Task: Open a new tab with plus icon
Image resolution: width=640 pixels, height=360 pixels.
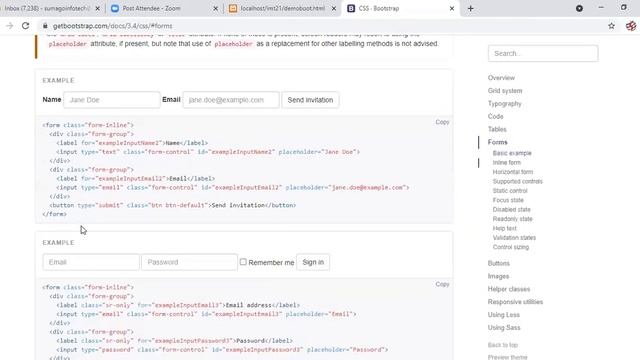Action: [471, 8]
